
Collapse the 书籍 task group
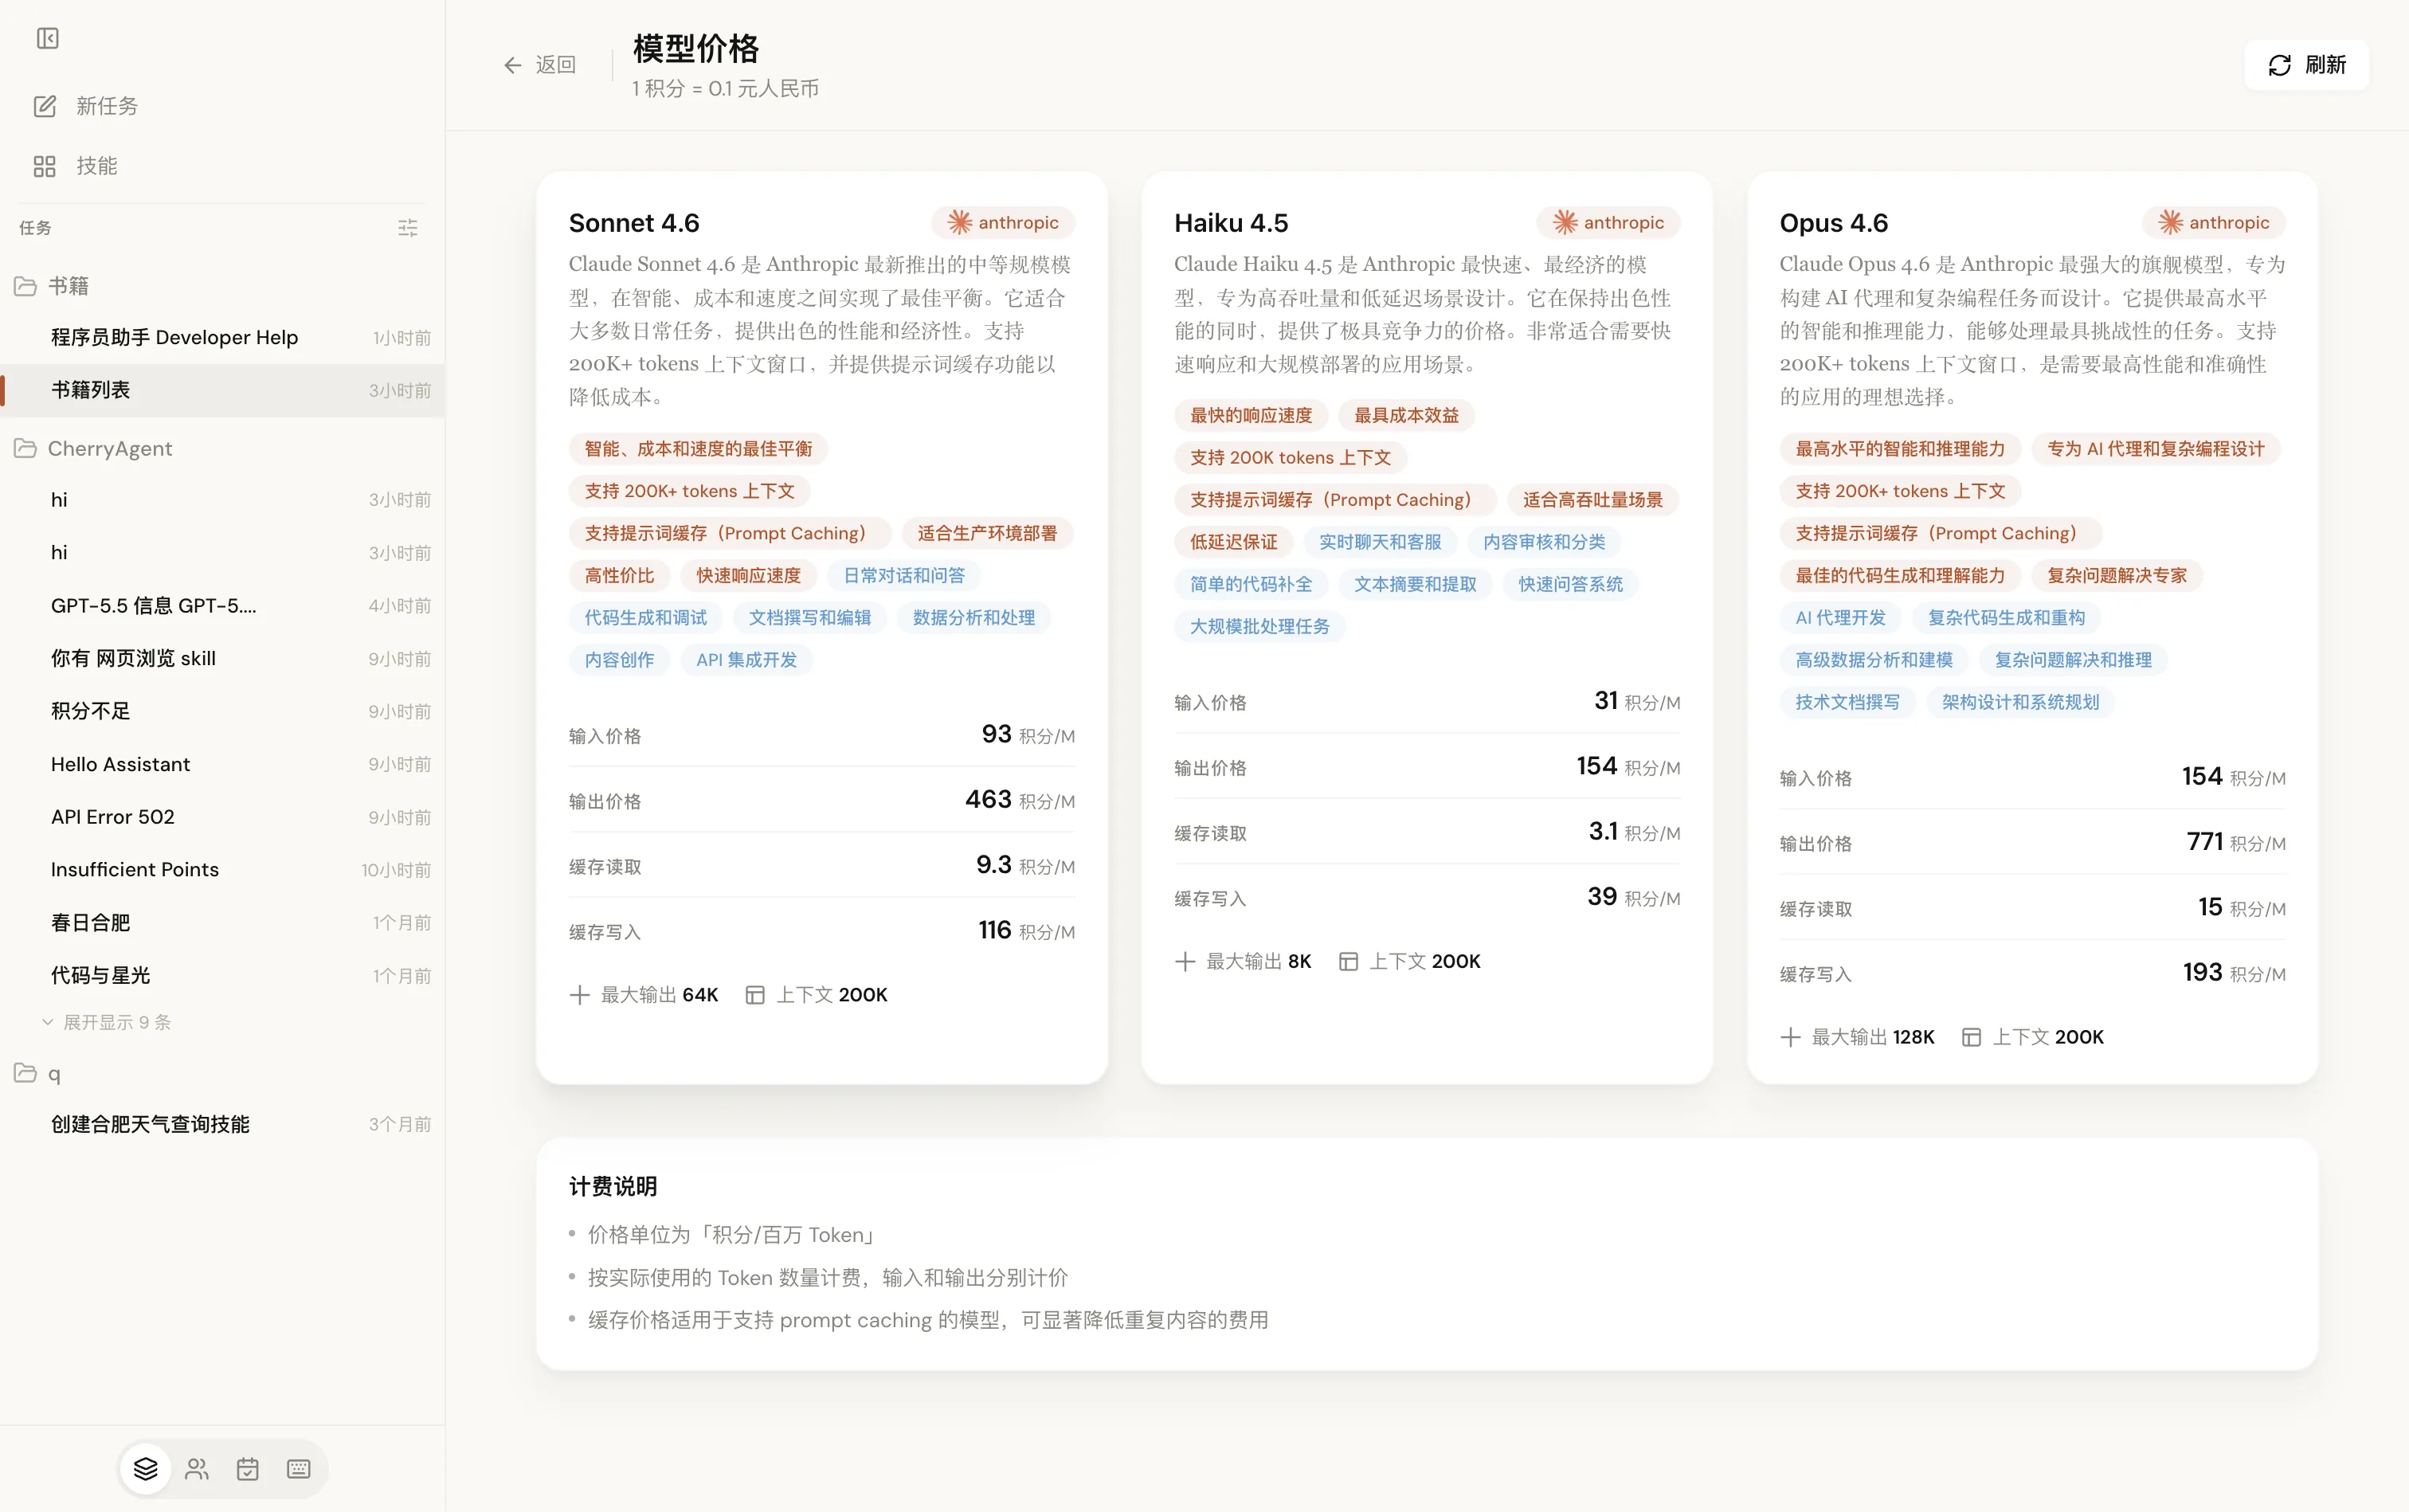pos(222,286)
